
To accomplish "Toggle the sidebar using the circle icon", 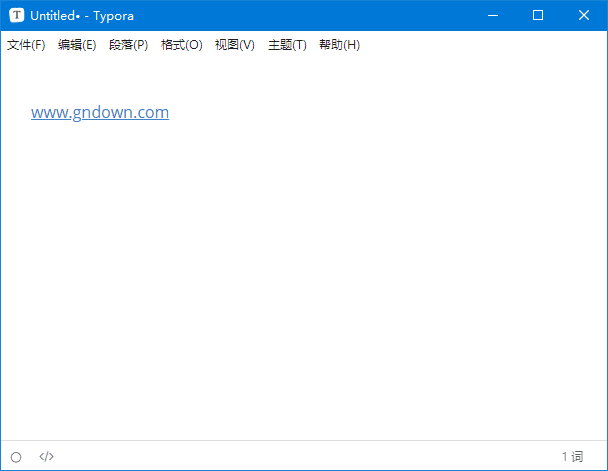I will tap(16, 457).
